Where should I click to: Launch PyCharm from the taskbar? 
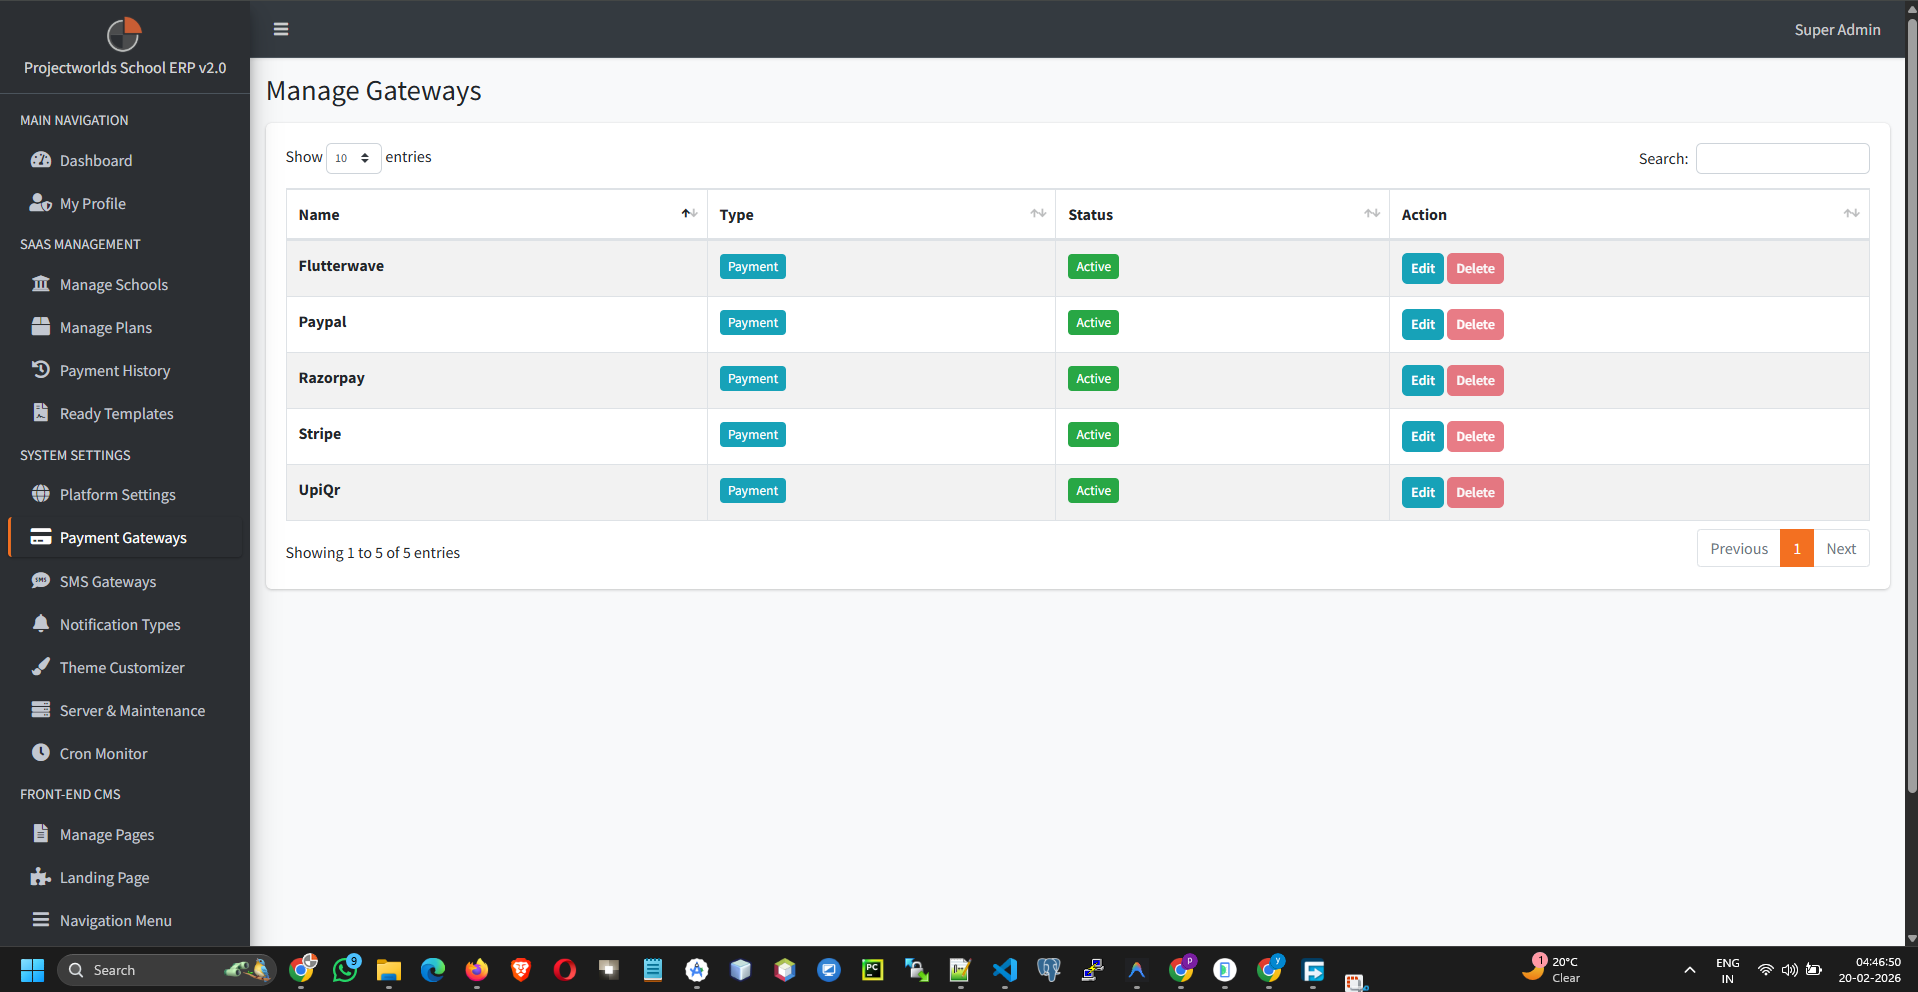point(872,970)
